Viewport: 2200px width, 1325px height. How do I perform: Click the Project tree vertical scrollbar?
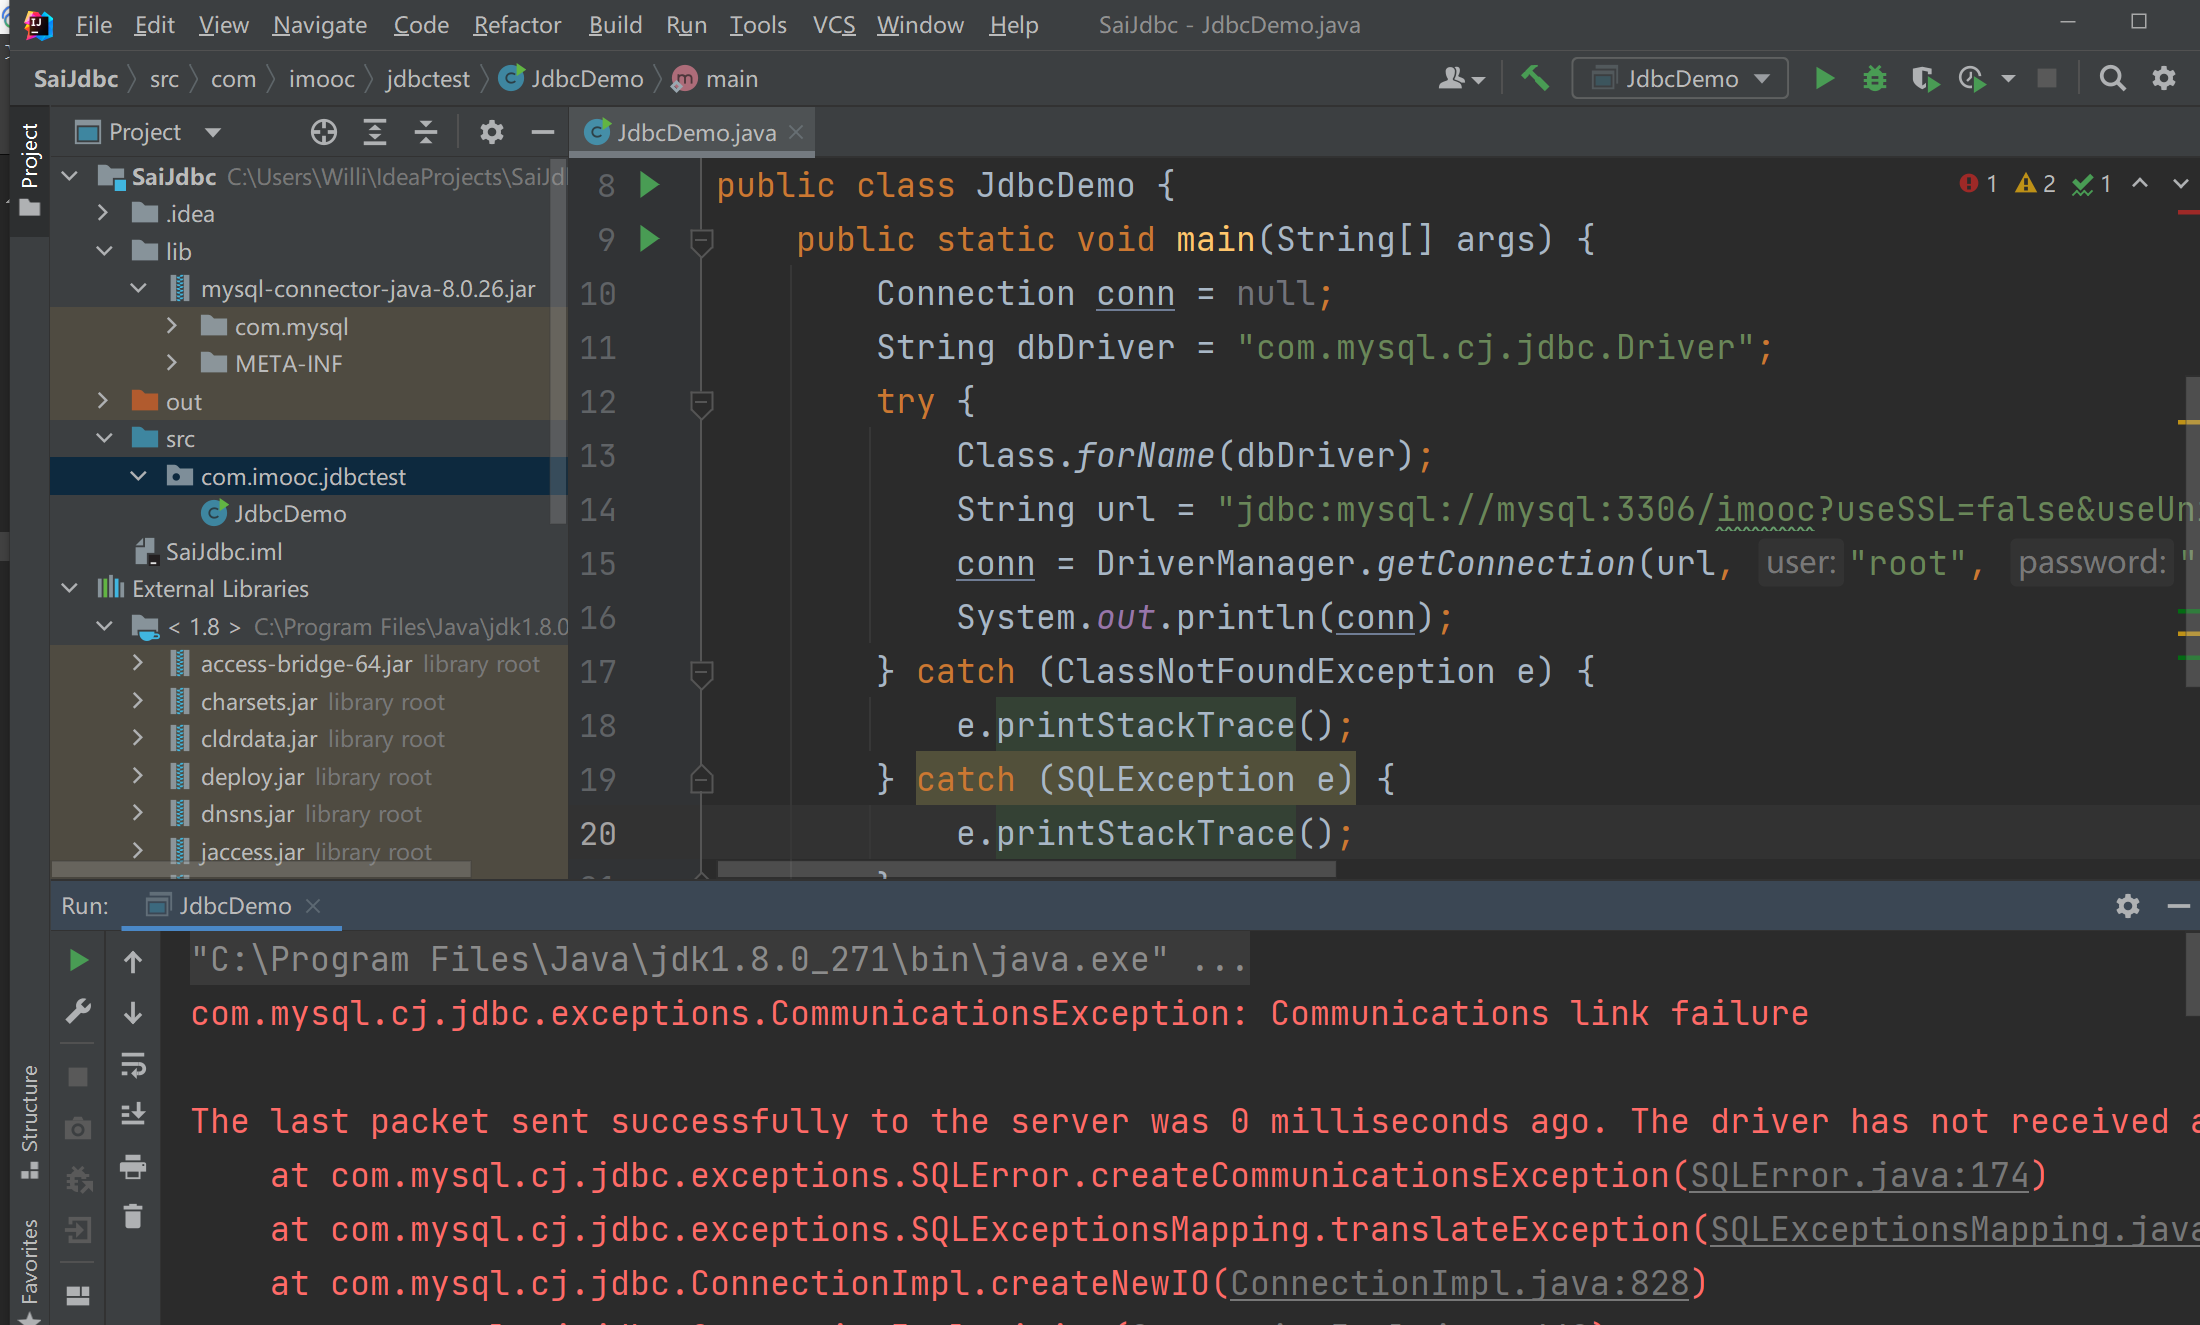point(559,340)
